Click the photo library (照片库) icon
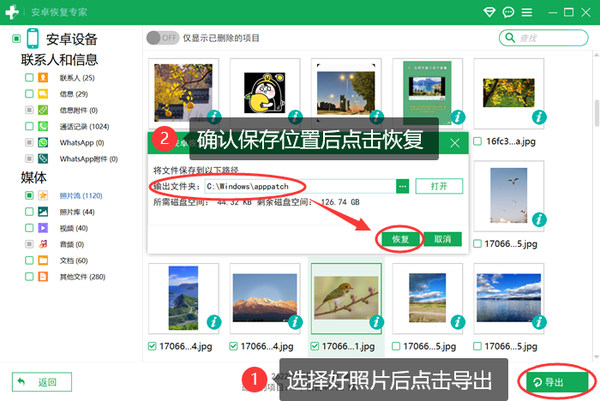 [43, 212]
